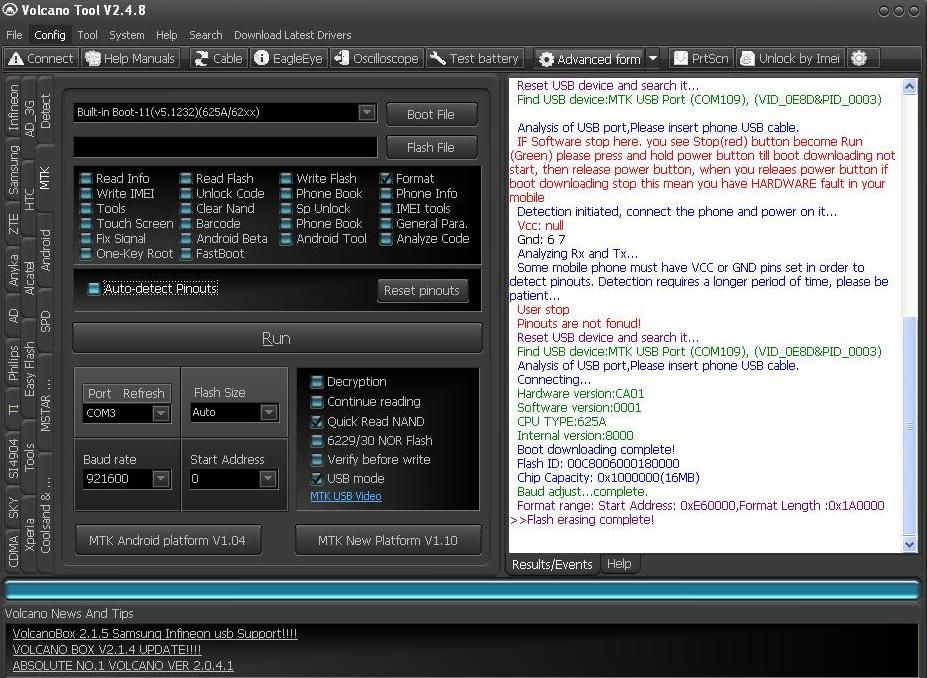Open the Oscilloscope tool

376,58
